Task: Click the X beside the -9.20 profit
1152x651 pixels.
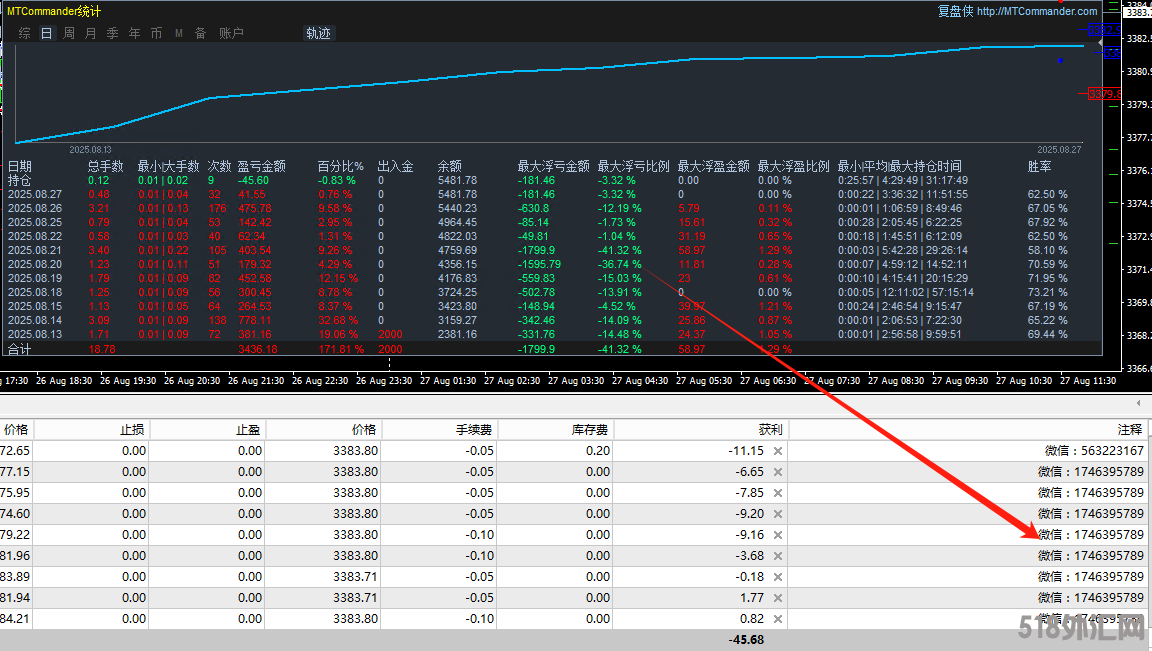Action: (x=778, y=514)
